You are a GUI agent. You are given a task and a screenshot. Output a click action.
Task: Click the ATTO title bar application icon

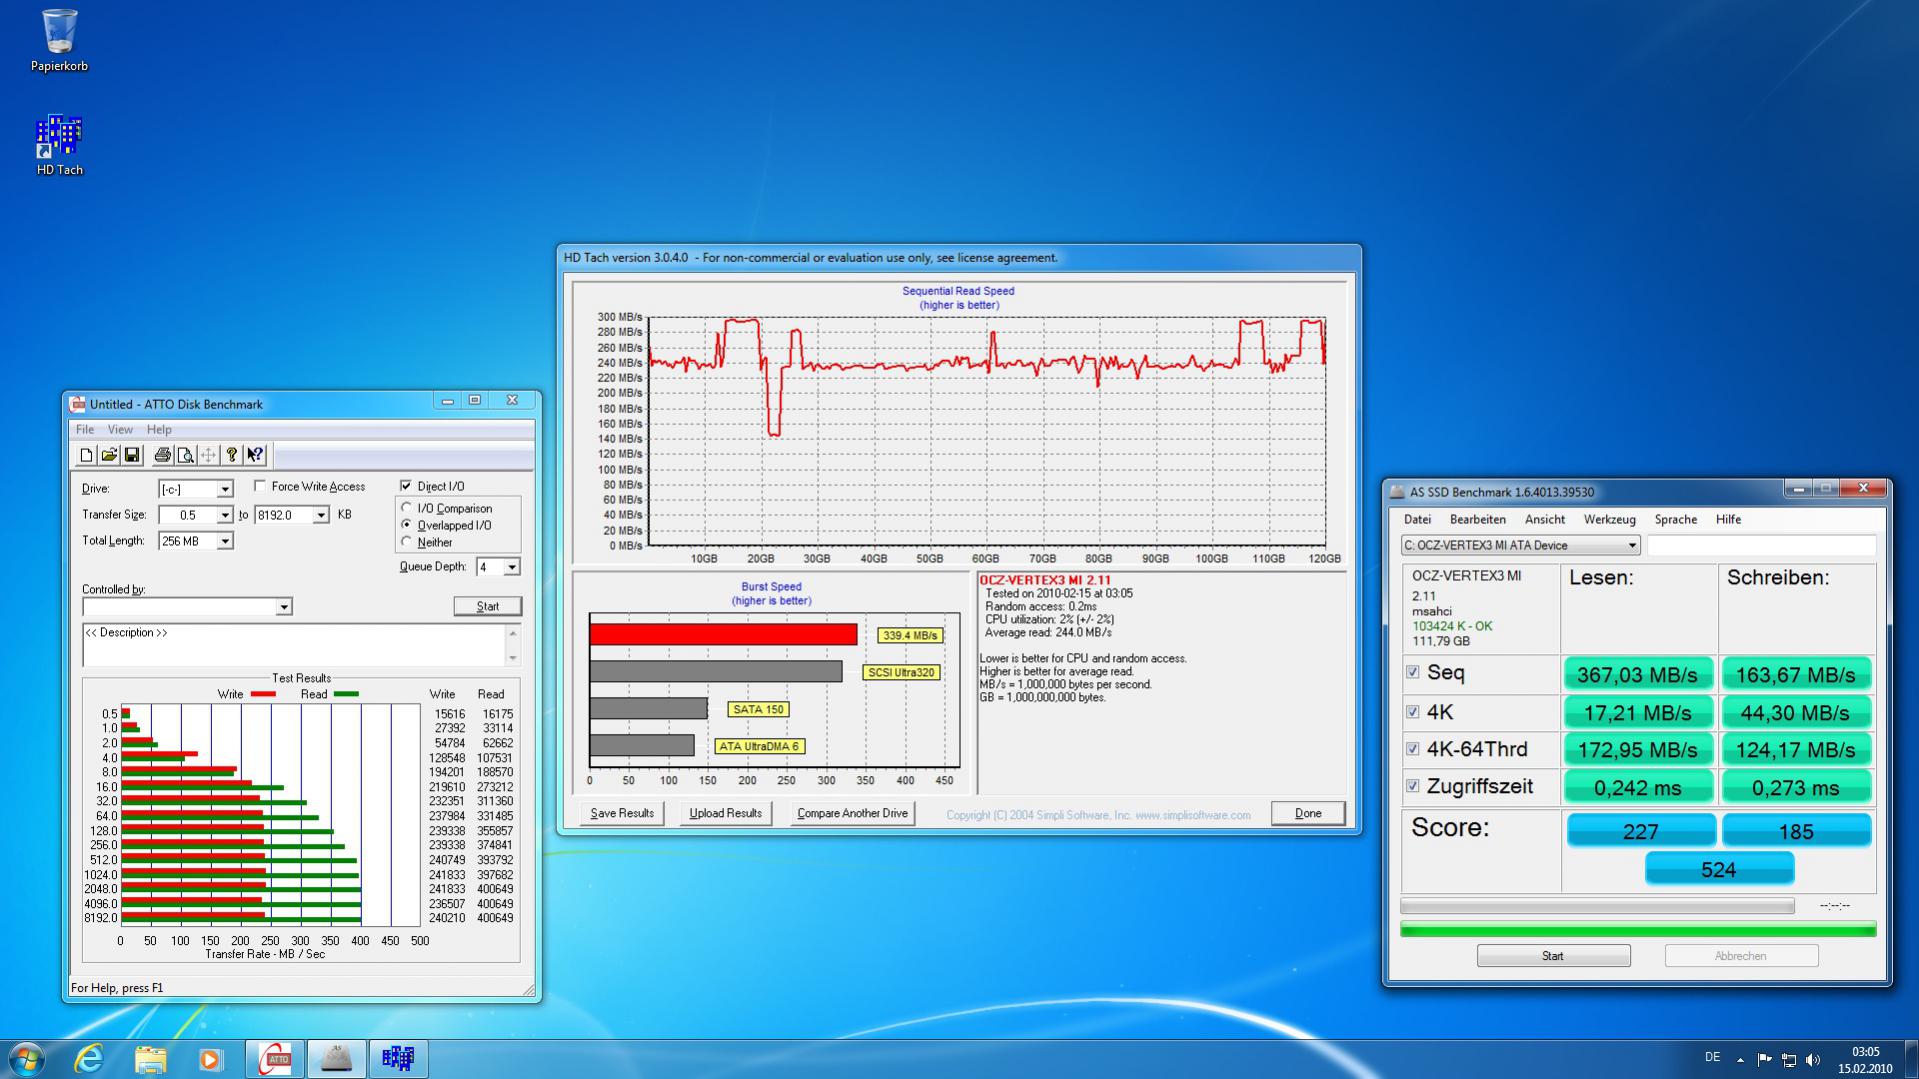click(77, 404)
